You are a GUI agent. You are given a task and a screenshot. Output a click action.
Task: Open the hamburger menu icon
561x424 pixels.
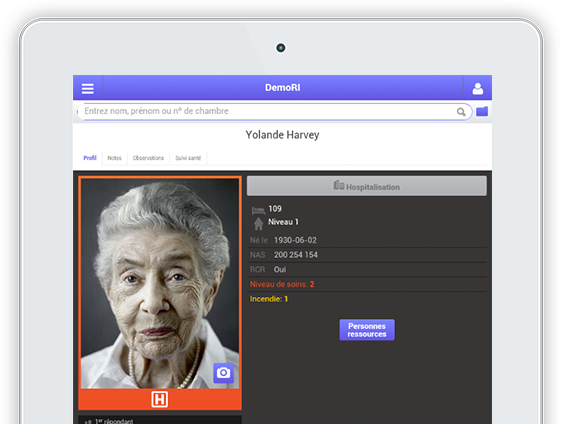(88, 88)
